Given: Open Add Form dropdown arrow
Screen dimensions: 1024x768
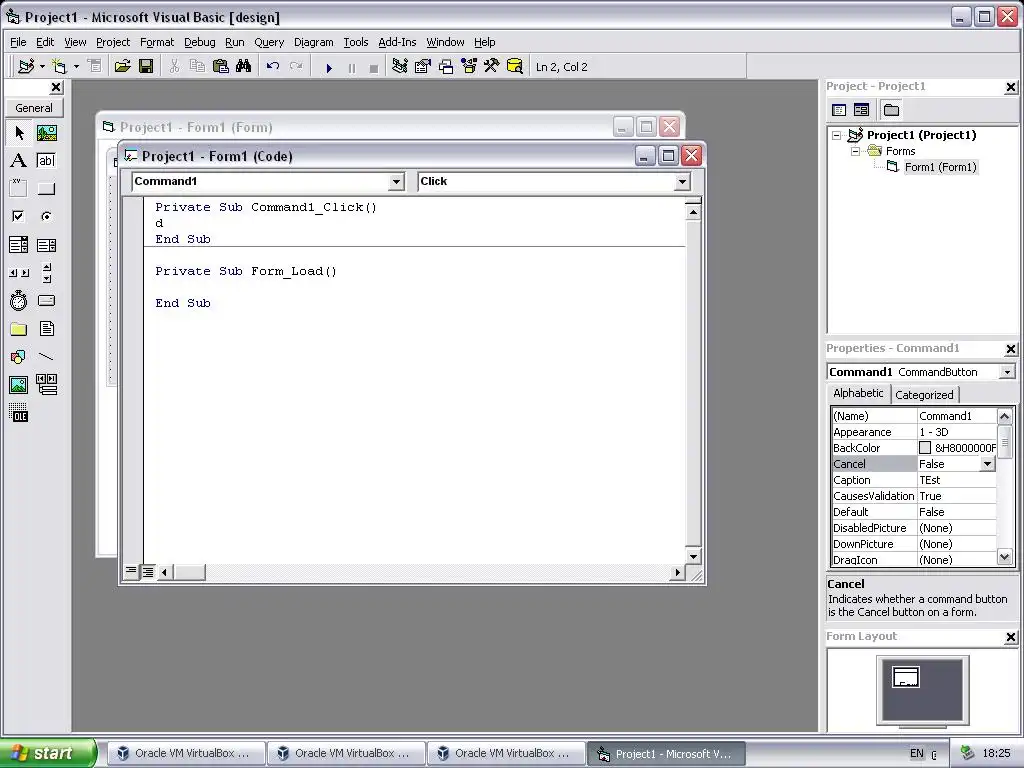Looking at the screenshot, I should [76, 67].
